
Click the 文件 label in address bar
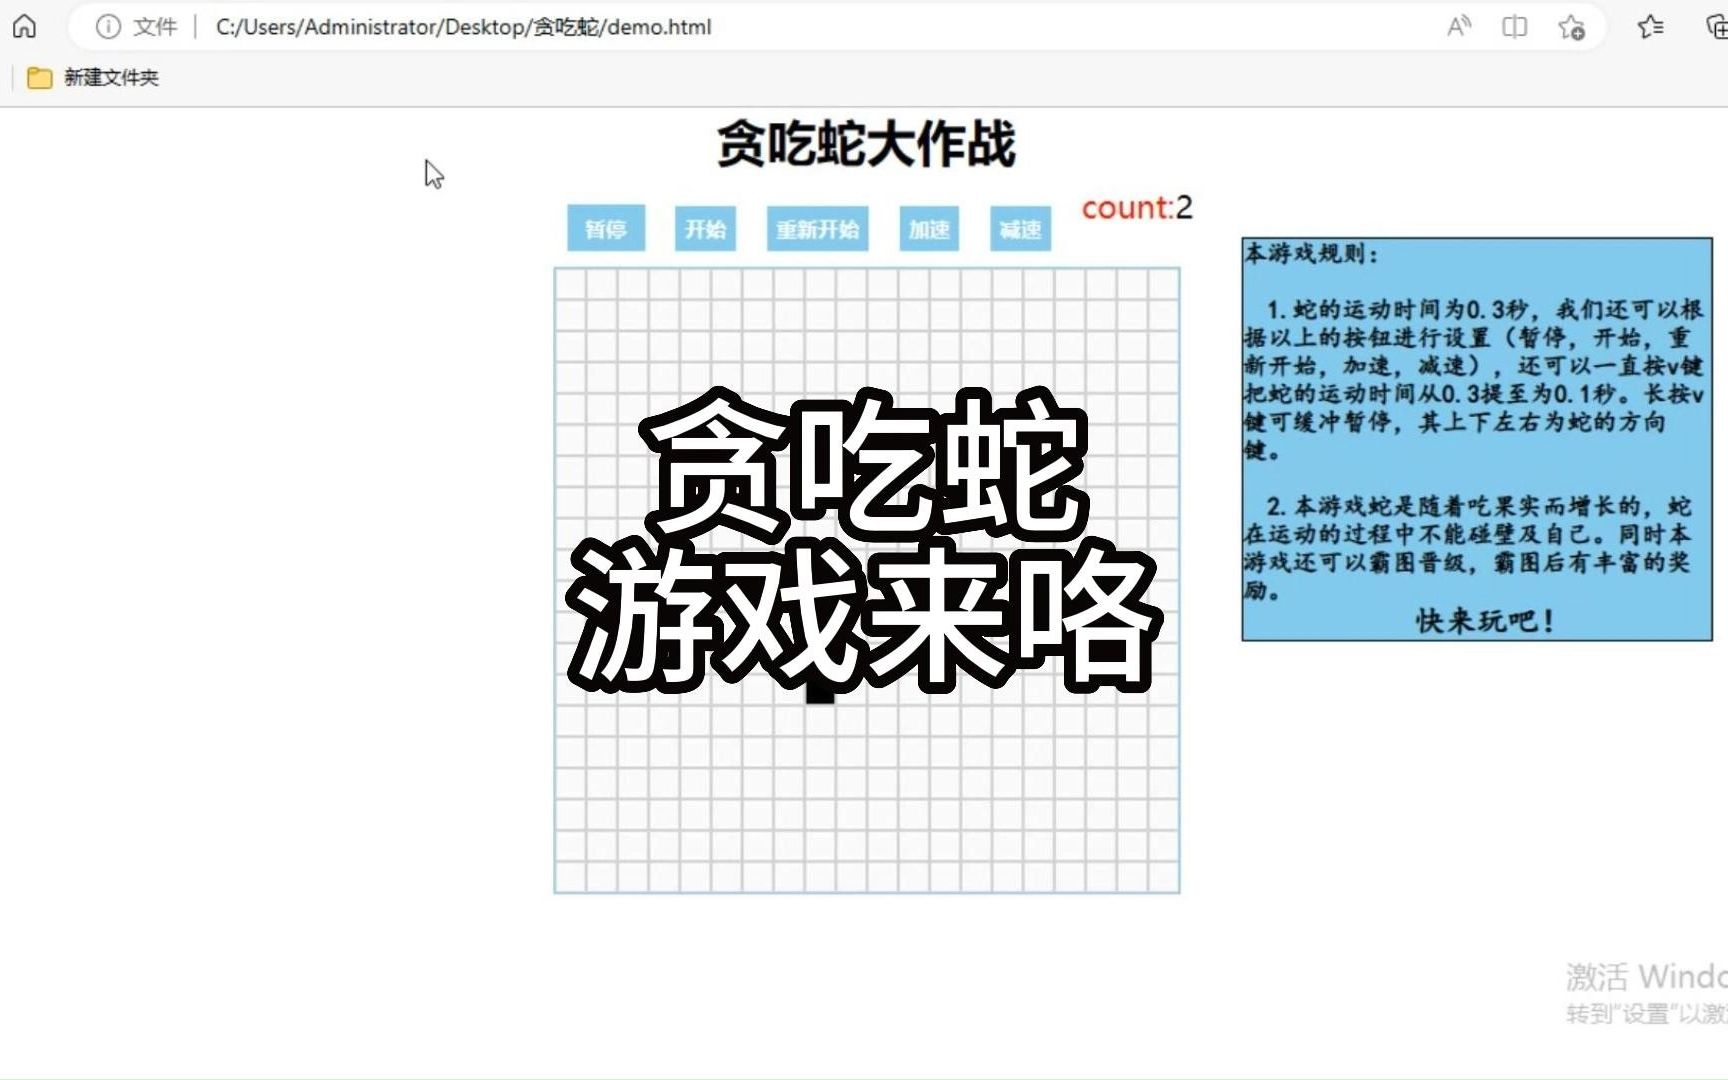[155, 27]
